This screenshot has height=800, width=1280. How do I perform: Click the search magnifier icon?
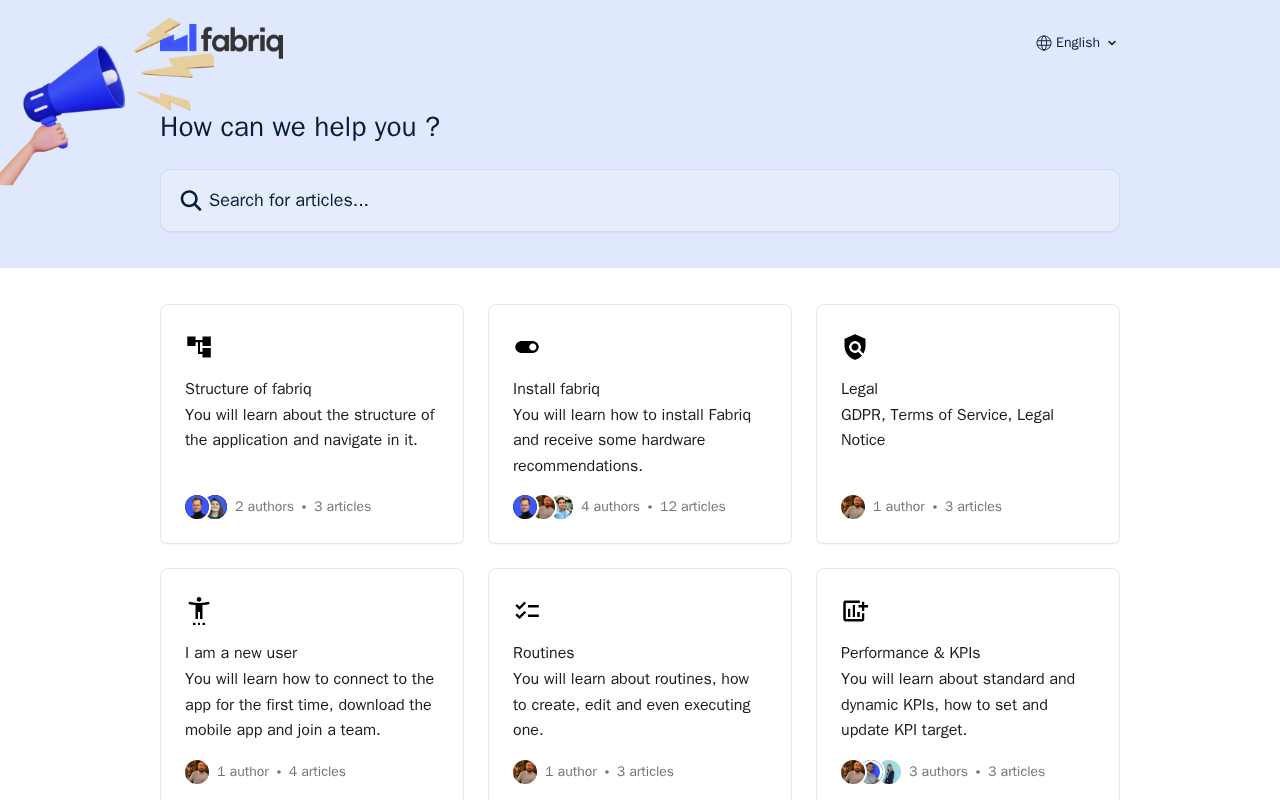pyautogui.click(x=191, y=201)
